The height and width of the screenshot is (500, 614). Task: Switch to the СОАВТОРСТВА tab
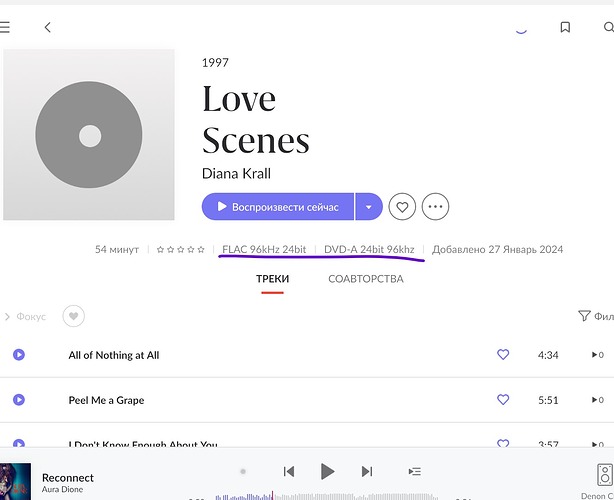(x=365, y=279)
